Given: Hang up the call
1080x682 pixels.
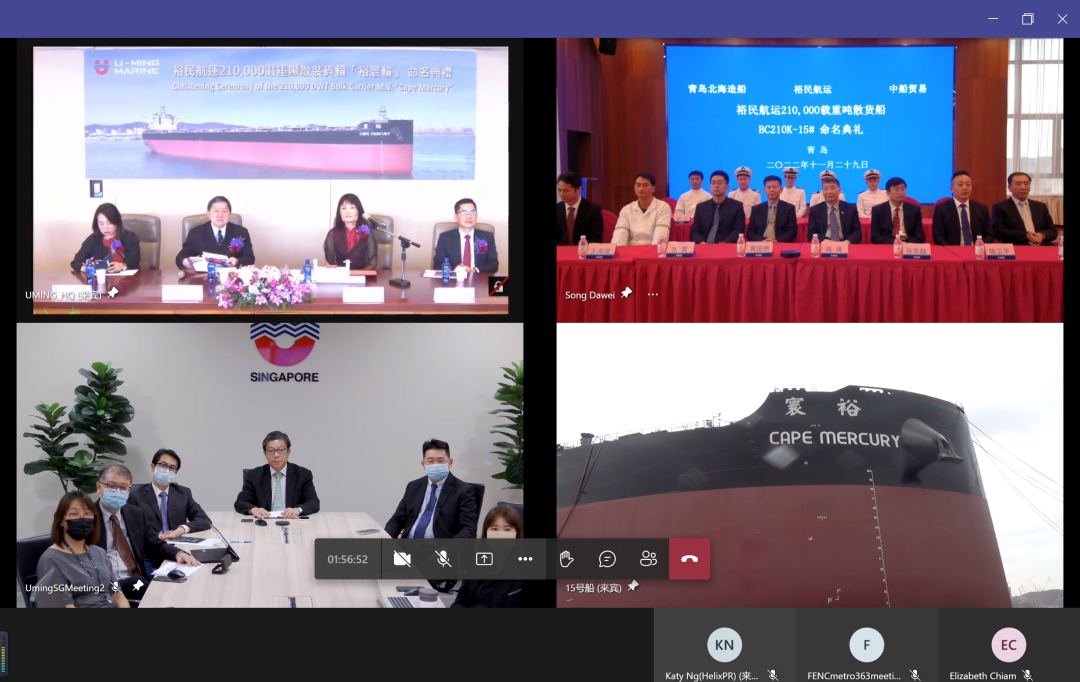Looking at the screenshot, I should pos(689,559).
